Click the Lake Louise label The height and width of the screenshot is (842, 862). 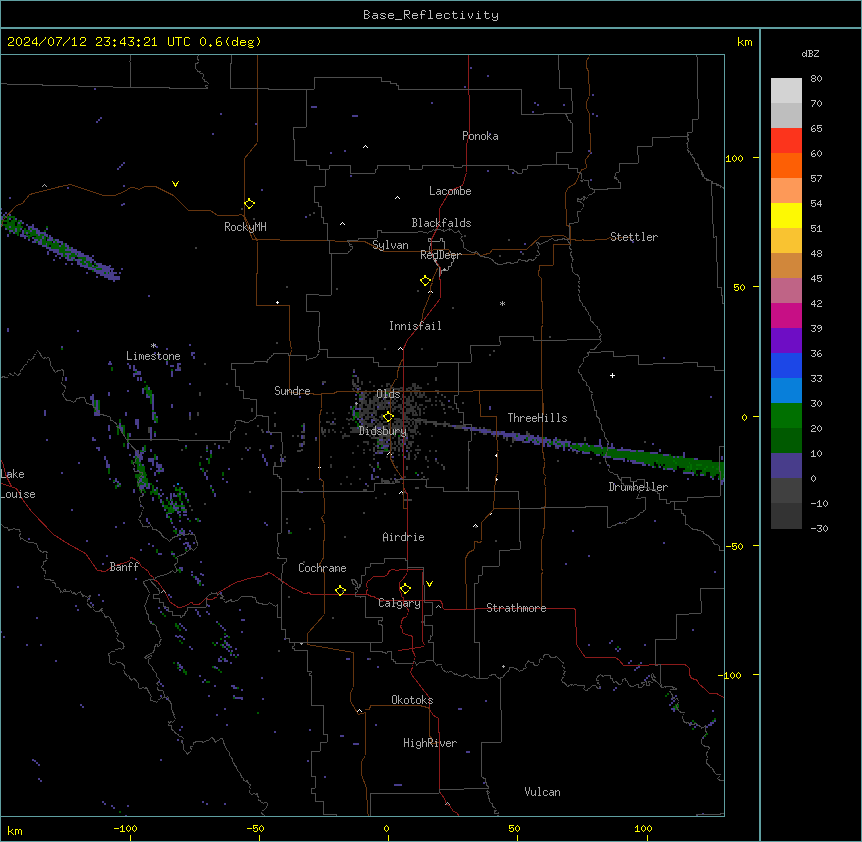click(x=17, y=484)
